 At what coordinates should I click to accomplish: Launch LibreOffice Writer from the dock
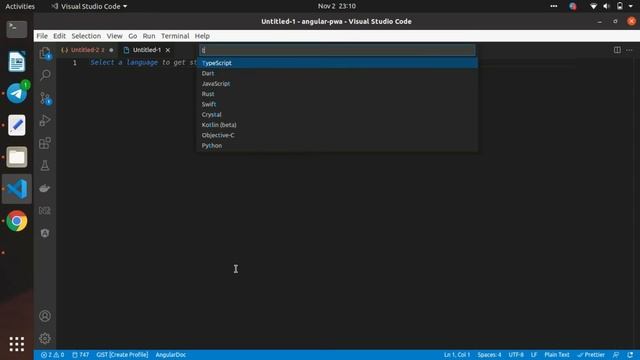point(17,61)
